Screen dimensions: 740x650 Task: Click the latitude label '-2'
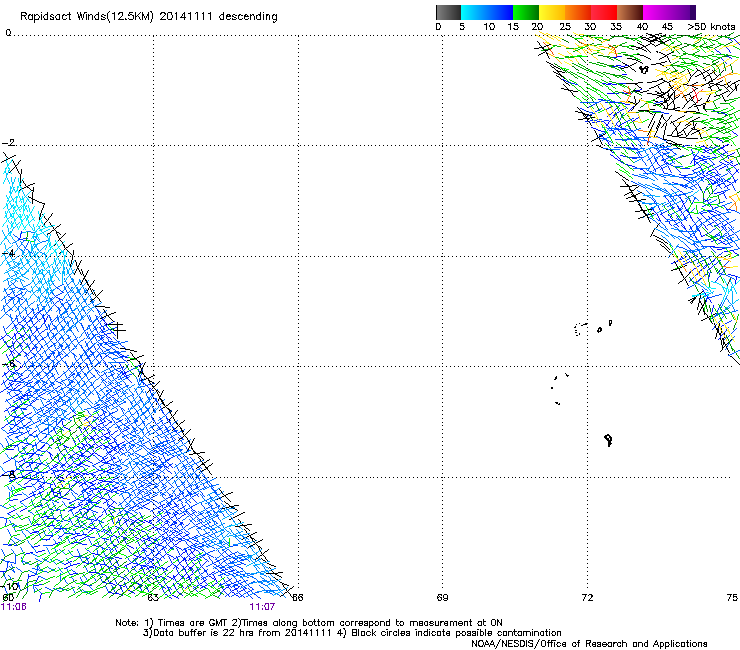coord(8,143)
